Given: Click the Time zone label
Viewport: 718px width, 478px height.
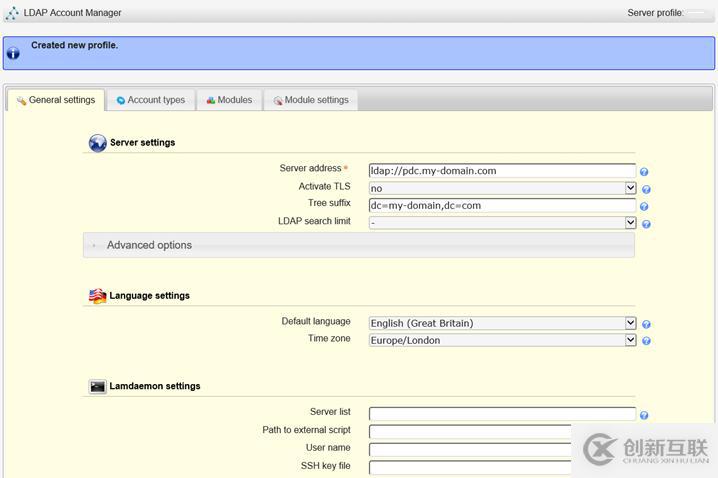Looking at the screenshot, I should (x=329, y=338).
